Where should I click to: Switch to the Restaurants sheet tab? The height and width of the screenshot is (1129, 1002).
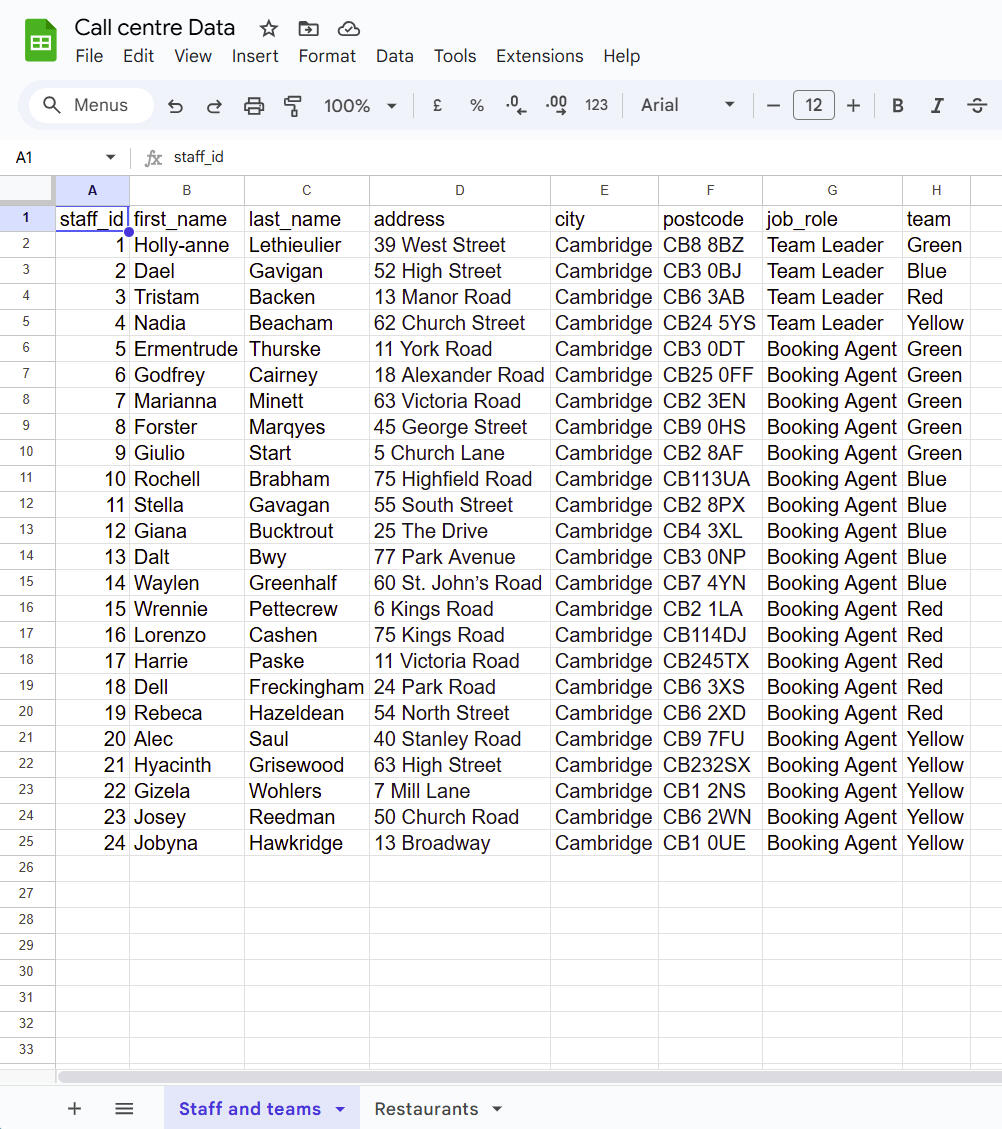(x=428, y=1108)
